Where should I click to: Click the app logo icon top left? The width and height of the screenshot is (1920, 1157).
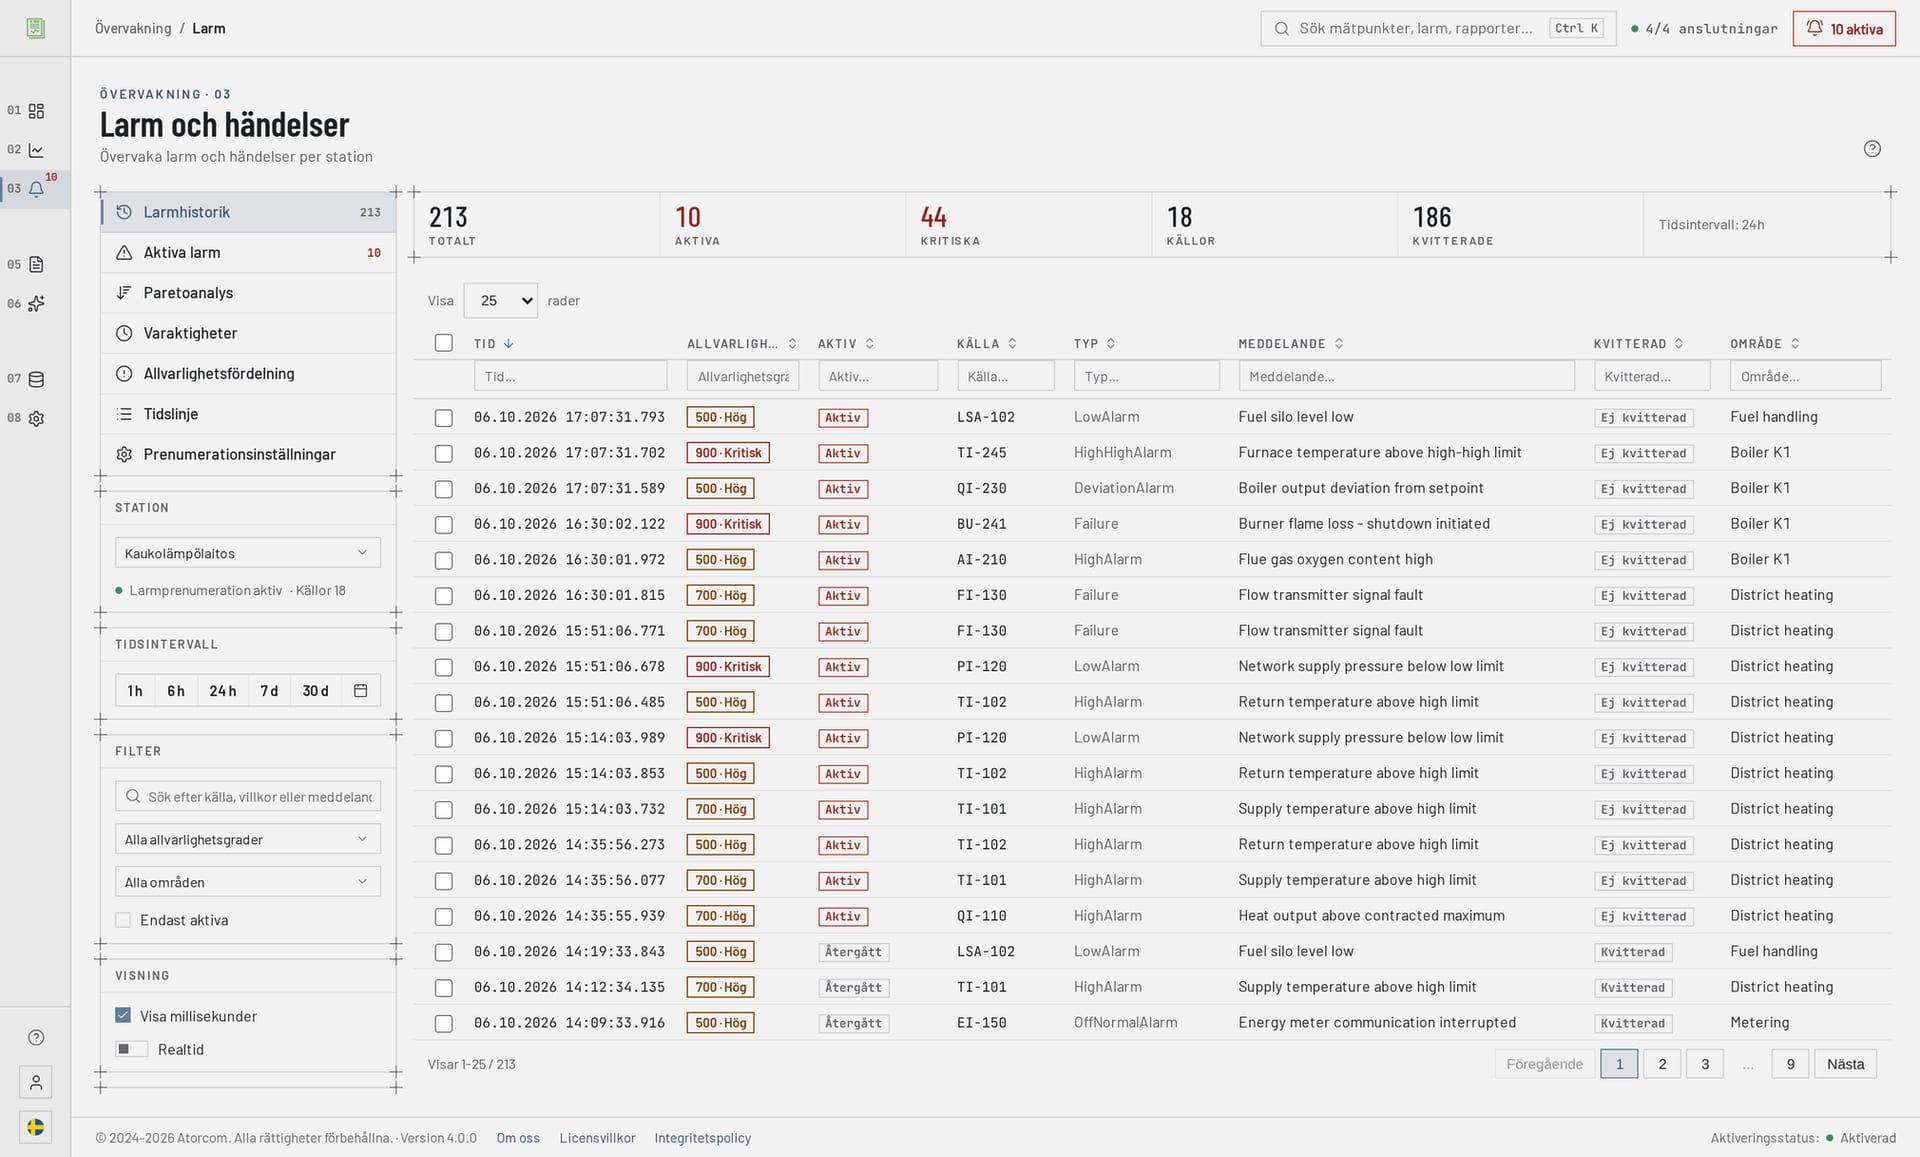click(36, 28)
